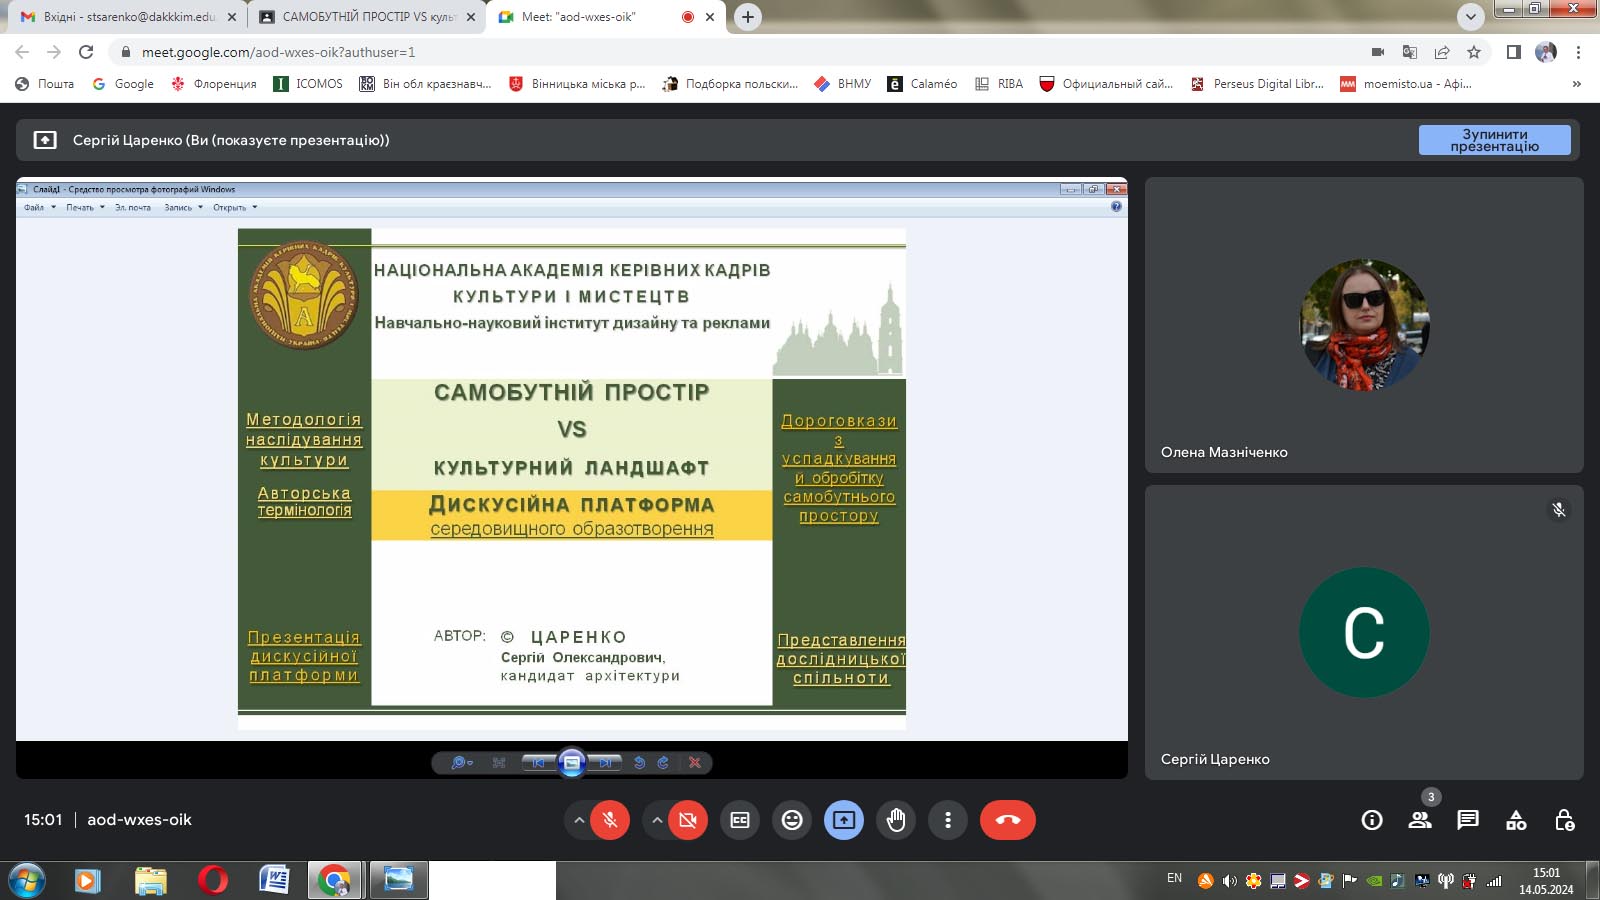This screenshot has height=900, width=1600.
Task: Raise hand in the meeting
Action: click(896, 820)
